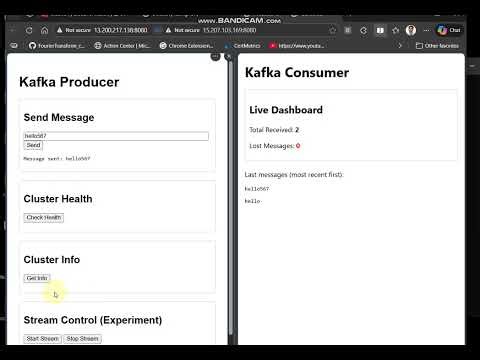Click the favorites bar leftmost icon

point(14,46)
